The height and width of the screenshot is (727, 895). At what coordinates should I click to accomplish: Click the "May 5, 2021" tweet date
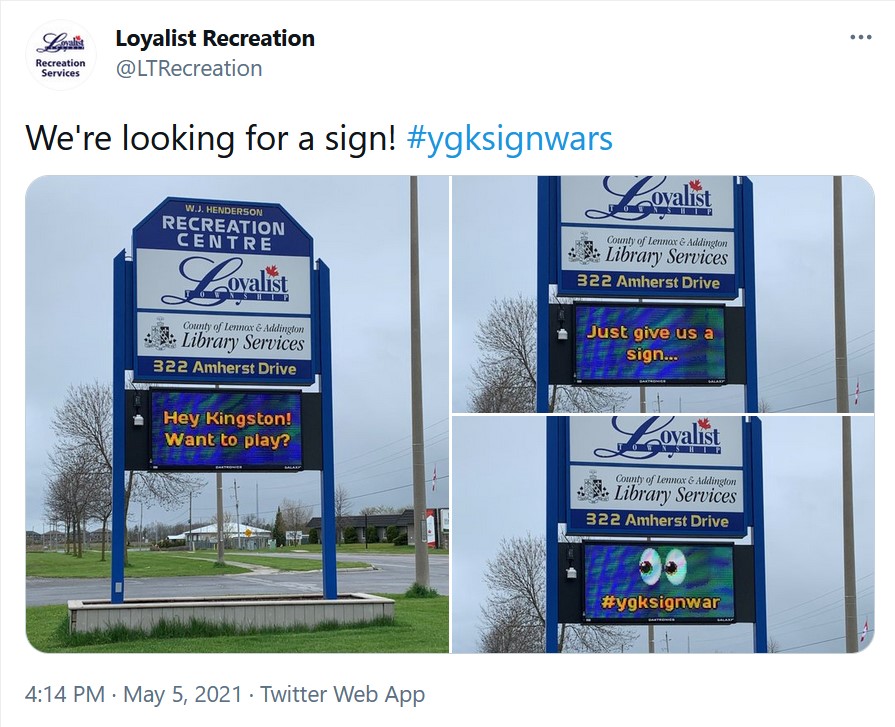(x=183, y=694)
